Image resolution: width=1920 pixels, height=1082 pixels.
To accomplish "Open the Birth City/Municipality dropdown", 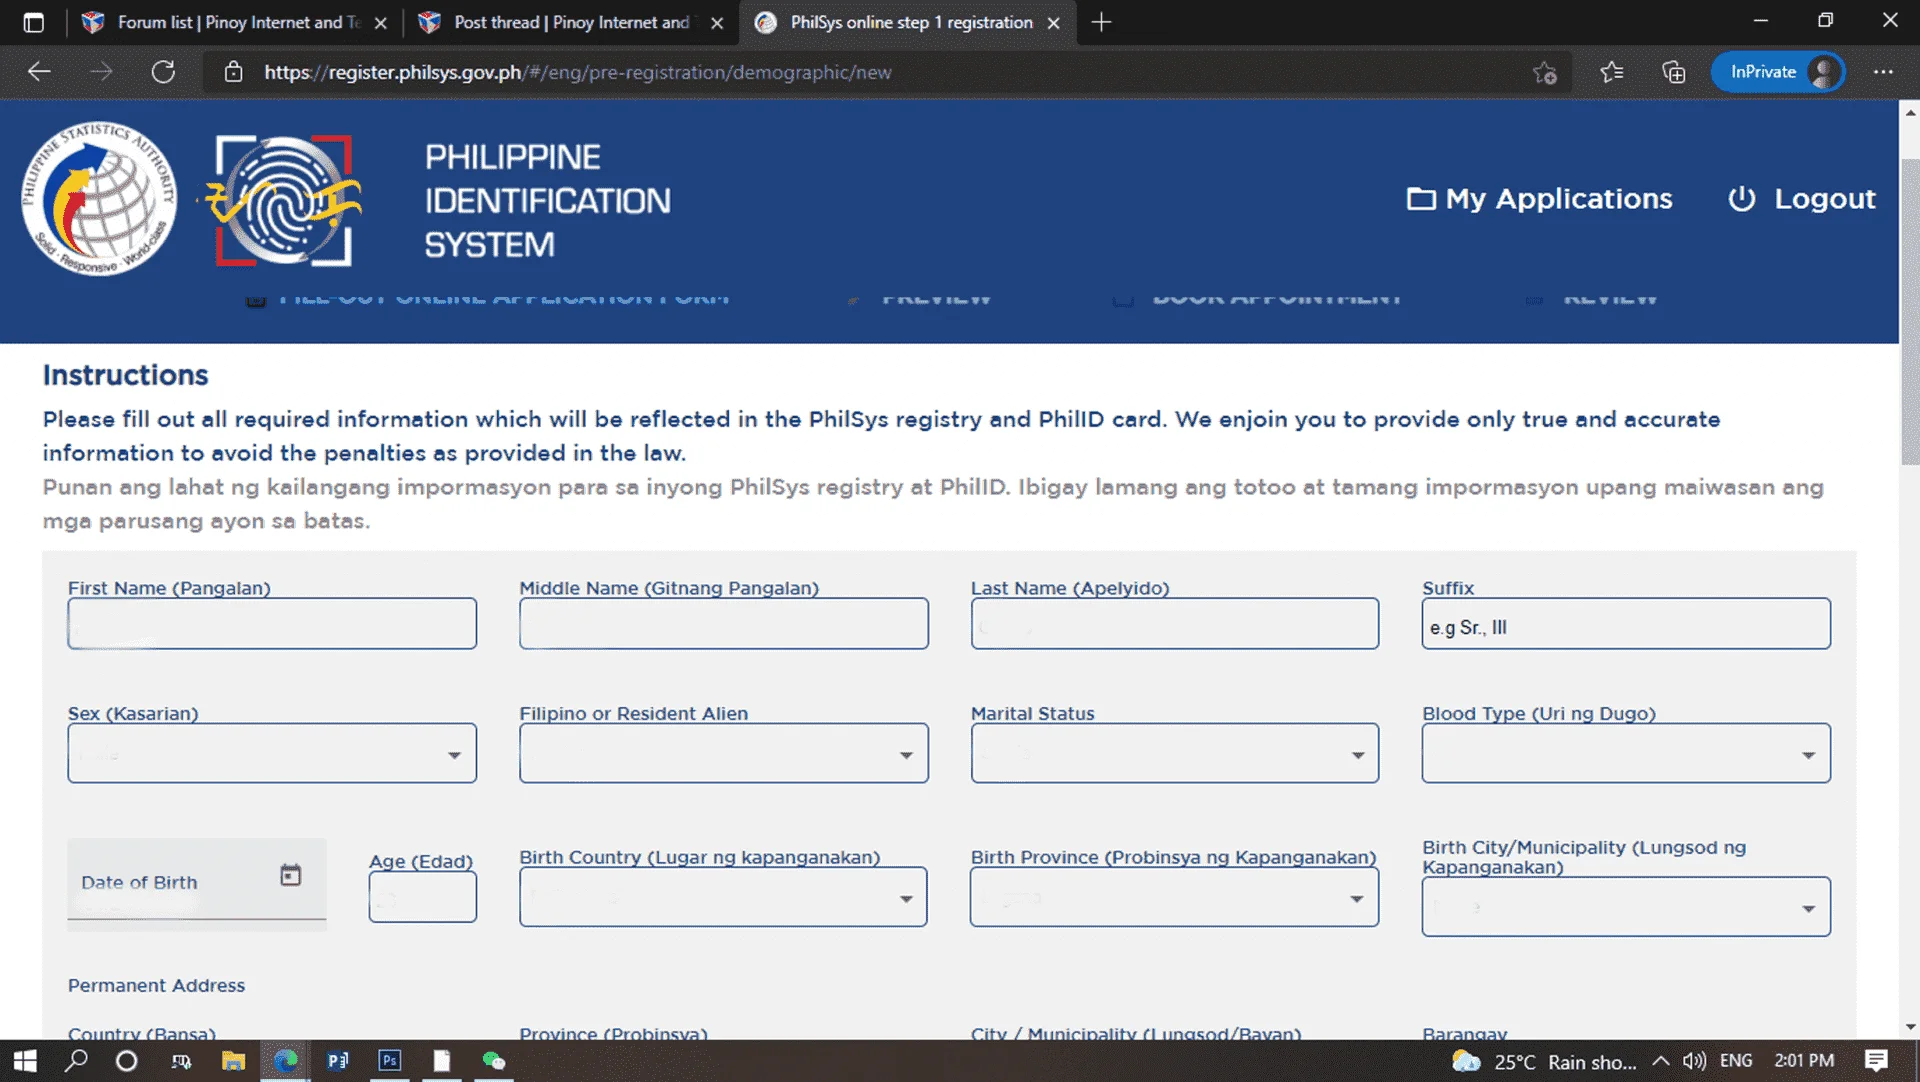I will [x=1626, y=907].
